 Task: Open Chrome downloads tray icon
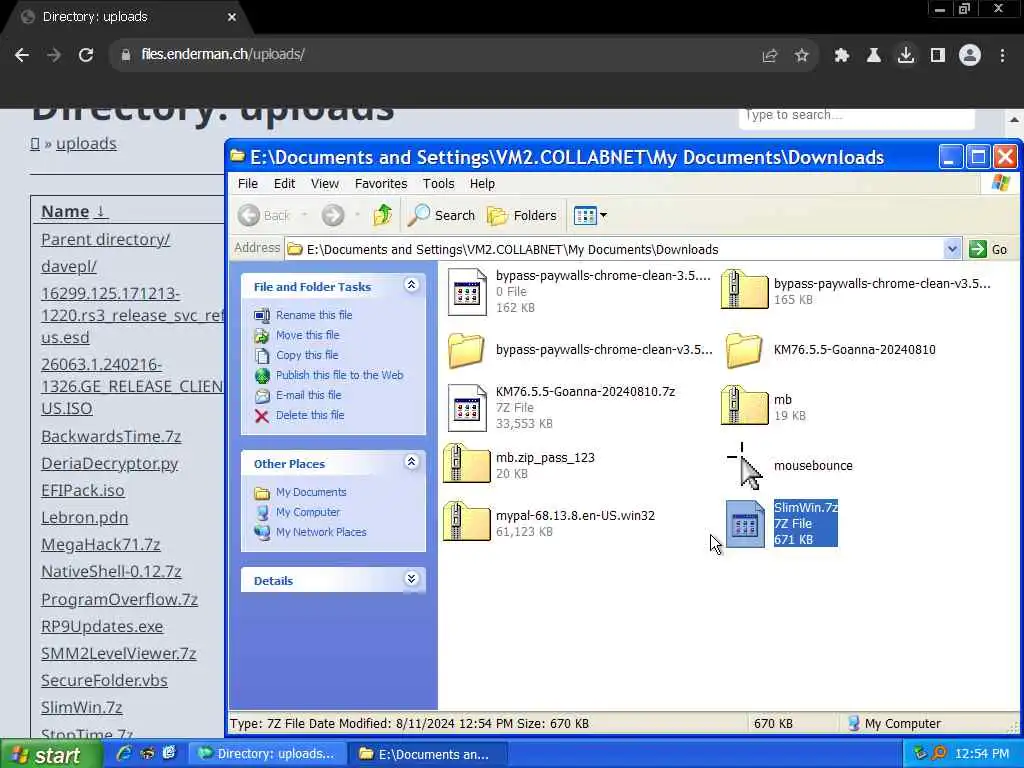tap(905, 56)
